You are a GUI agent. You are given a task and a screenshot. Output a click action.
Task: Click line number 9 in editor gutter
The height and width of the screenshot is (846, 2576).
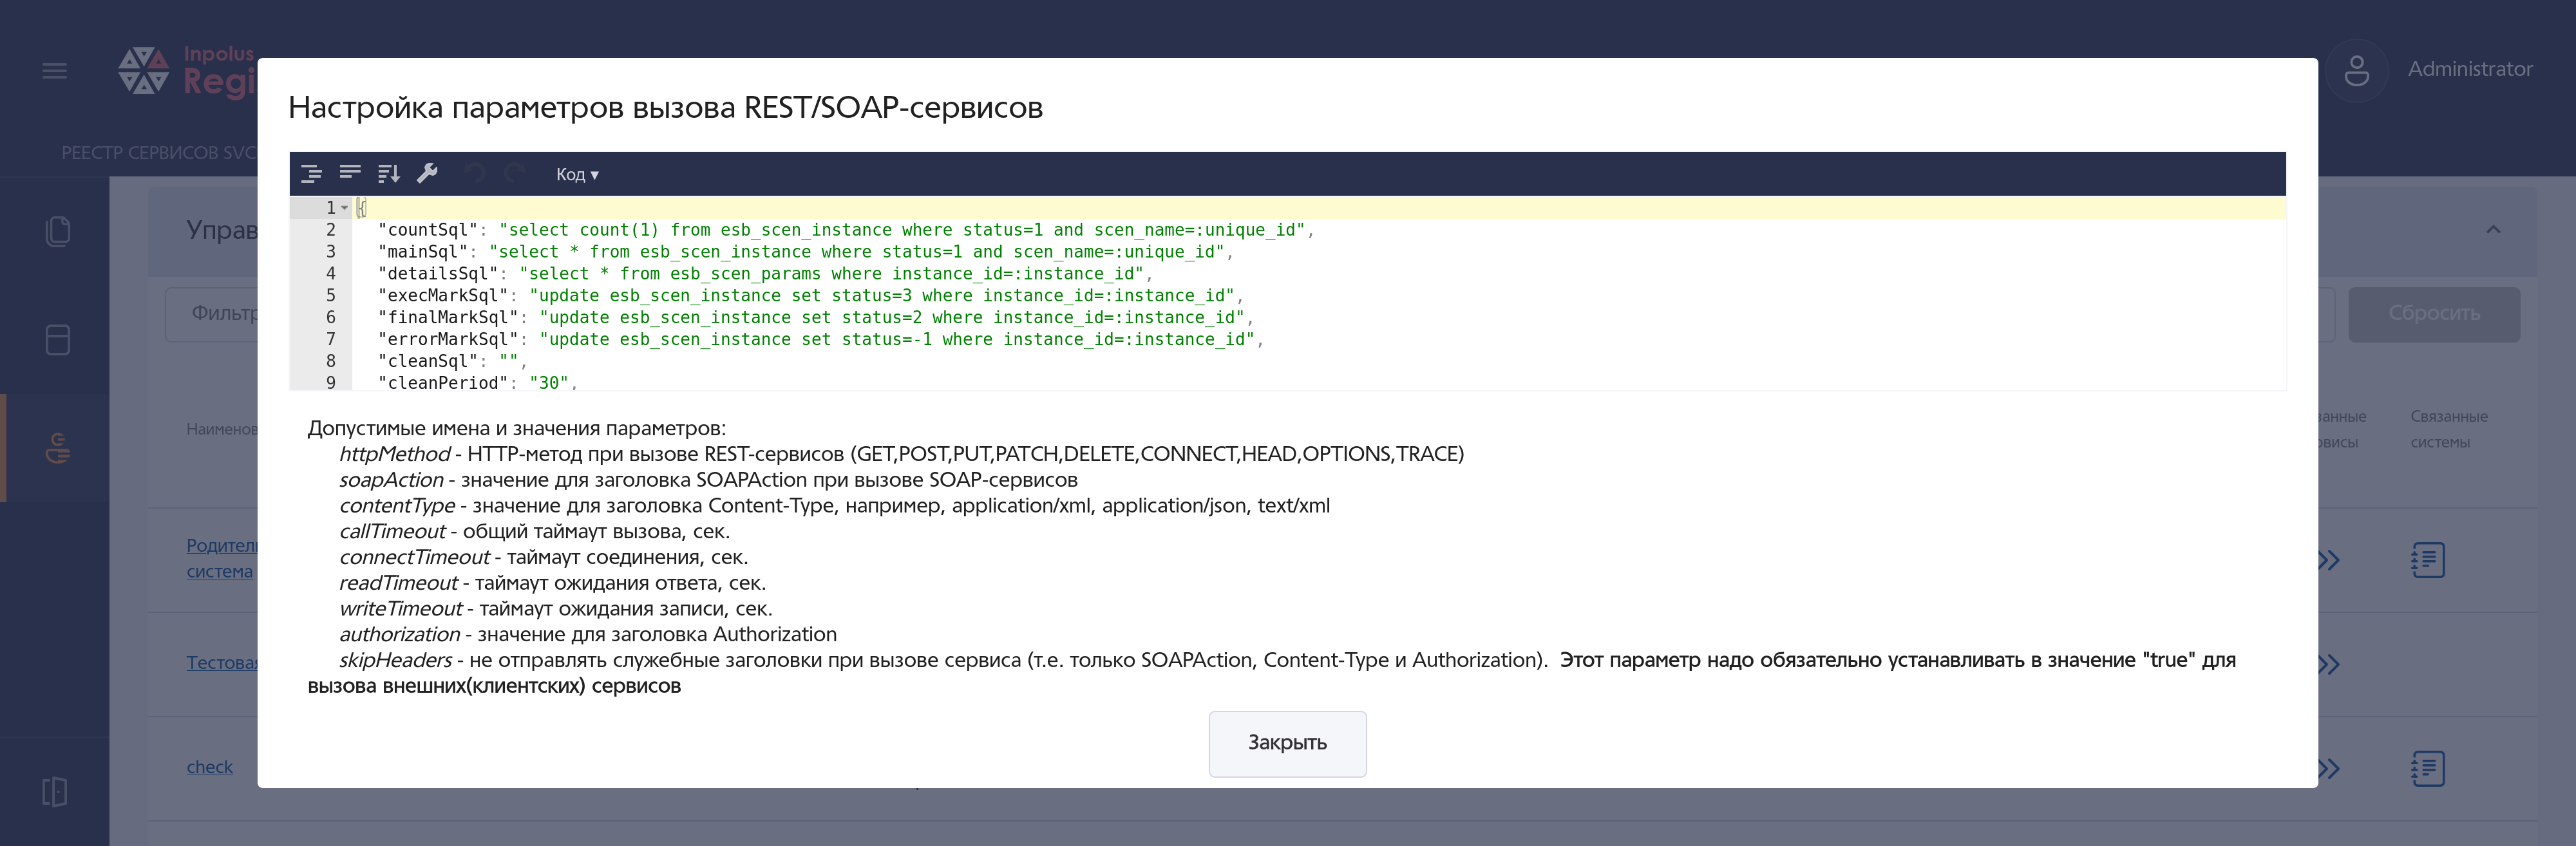[330, 383]
